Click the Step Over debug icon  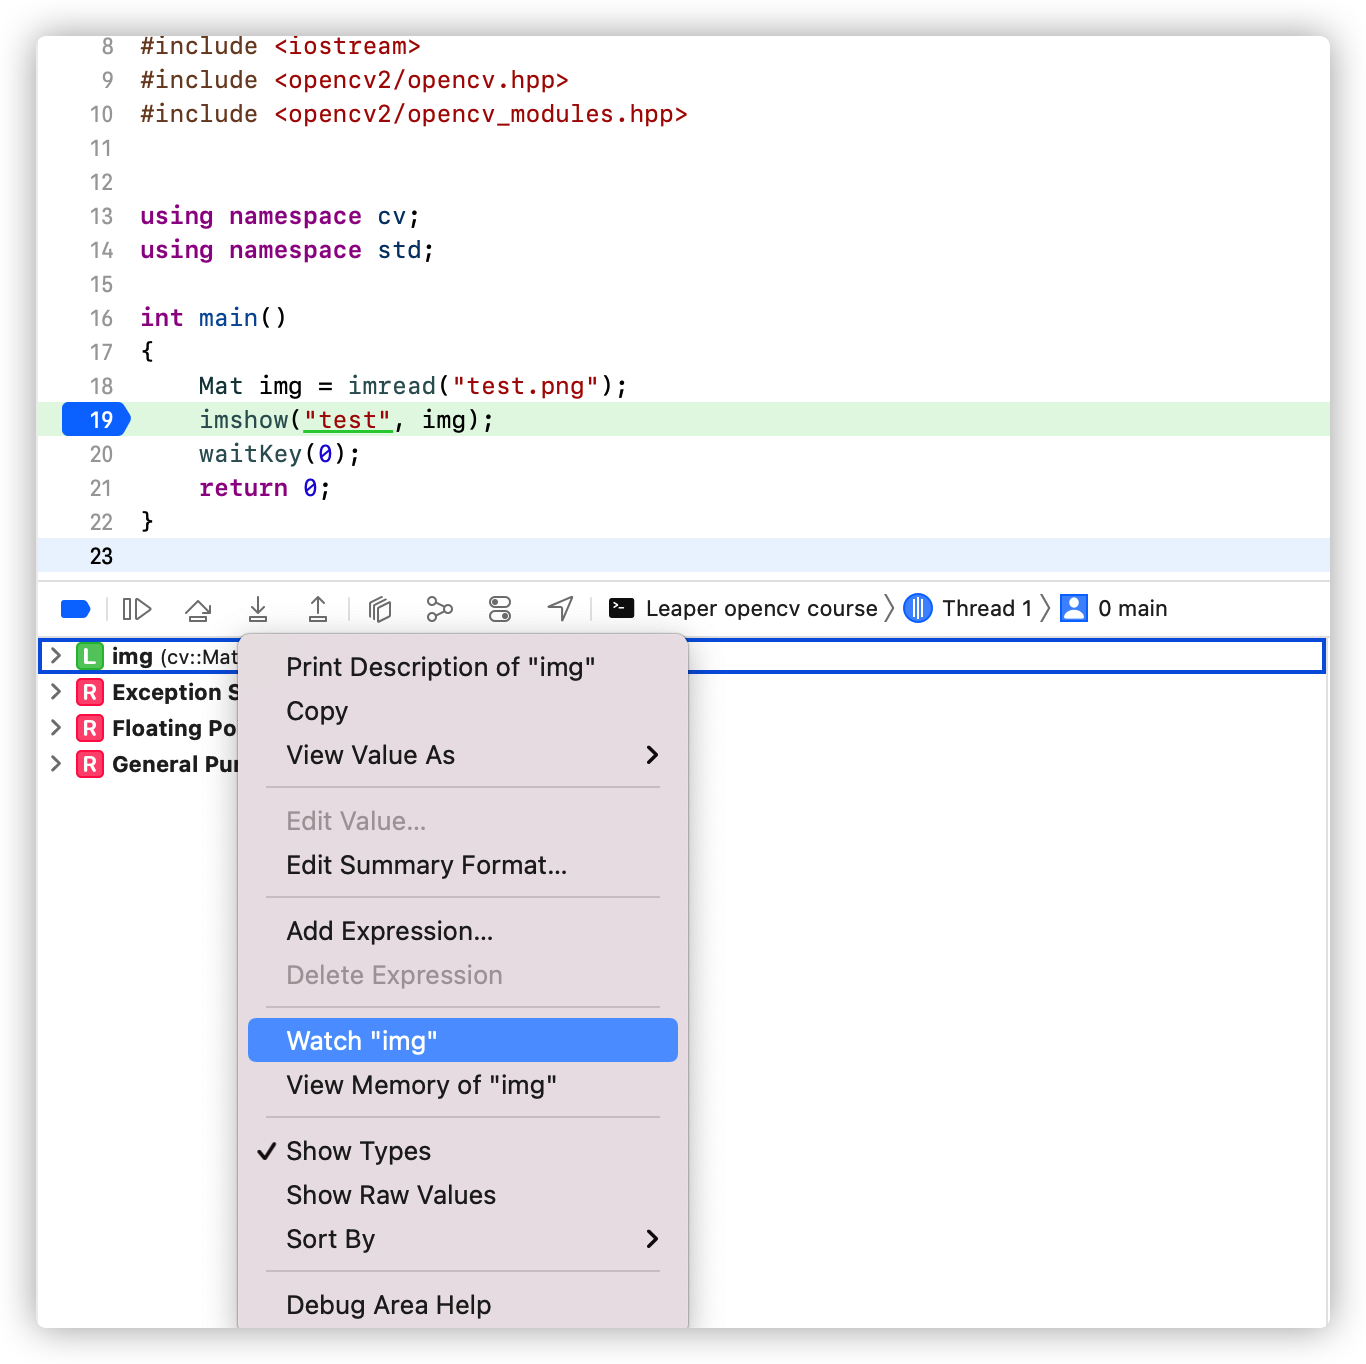[x=198, y=609]
